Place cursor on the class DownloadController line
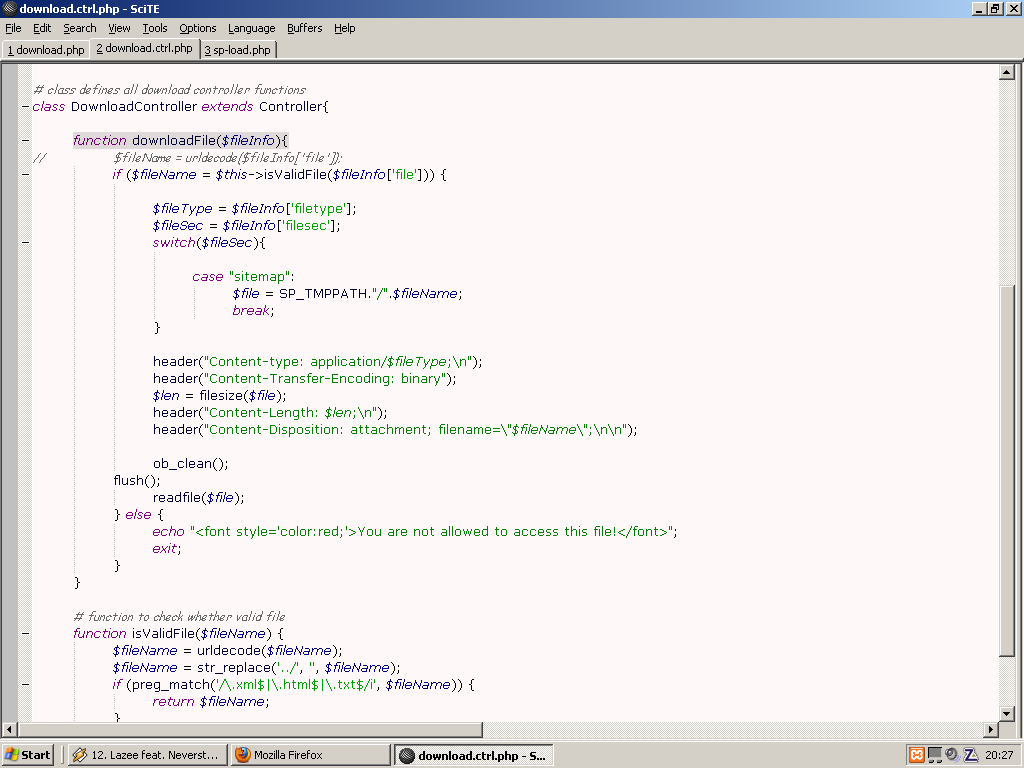The image size is (1024, 768). [x=180, y=106]
